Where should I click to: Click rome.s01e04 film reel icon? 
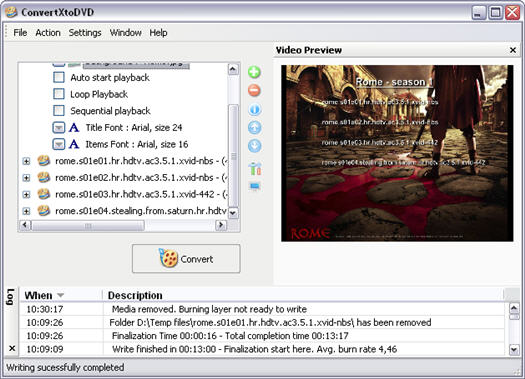tap(44, 211)
